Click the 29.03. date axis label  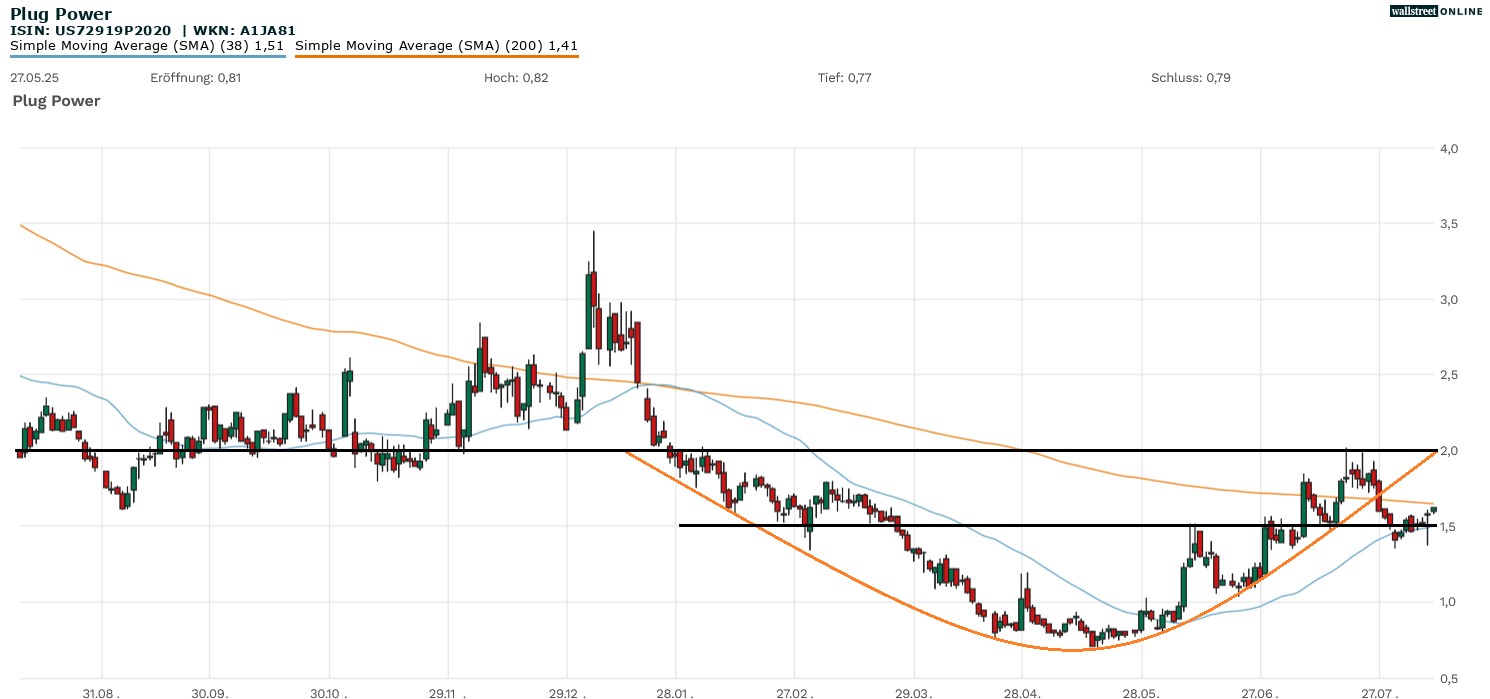click(x=914, y=691)
